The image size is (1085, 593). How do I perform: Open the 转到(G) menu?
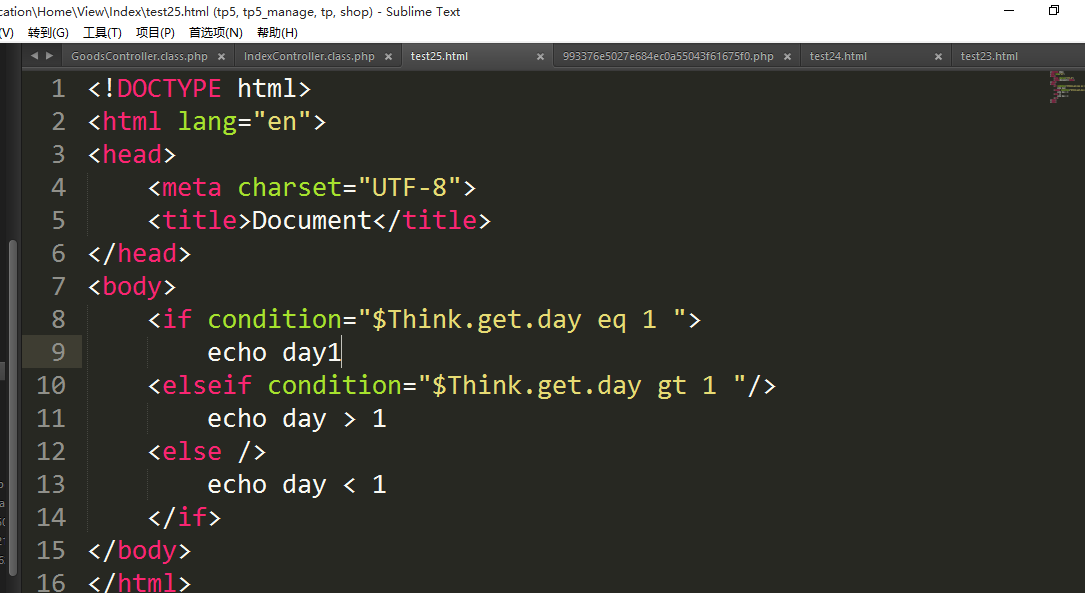coord(48,33)
